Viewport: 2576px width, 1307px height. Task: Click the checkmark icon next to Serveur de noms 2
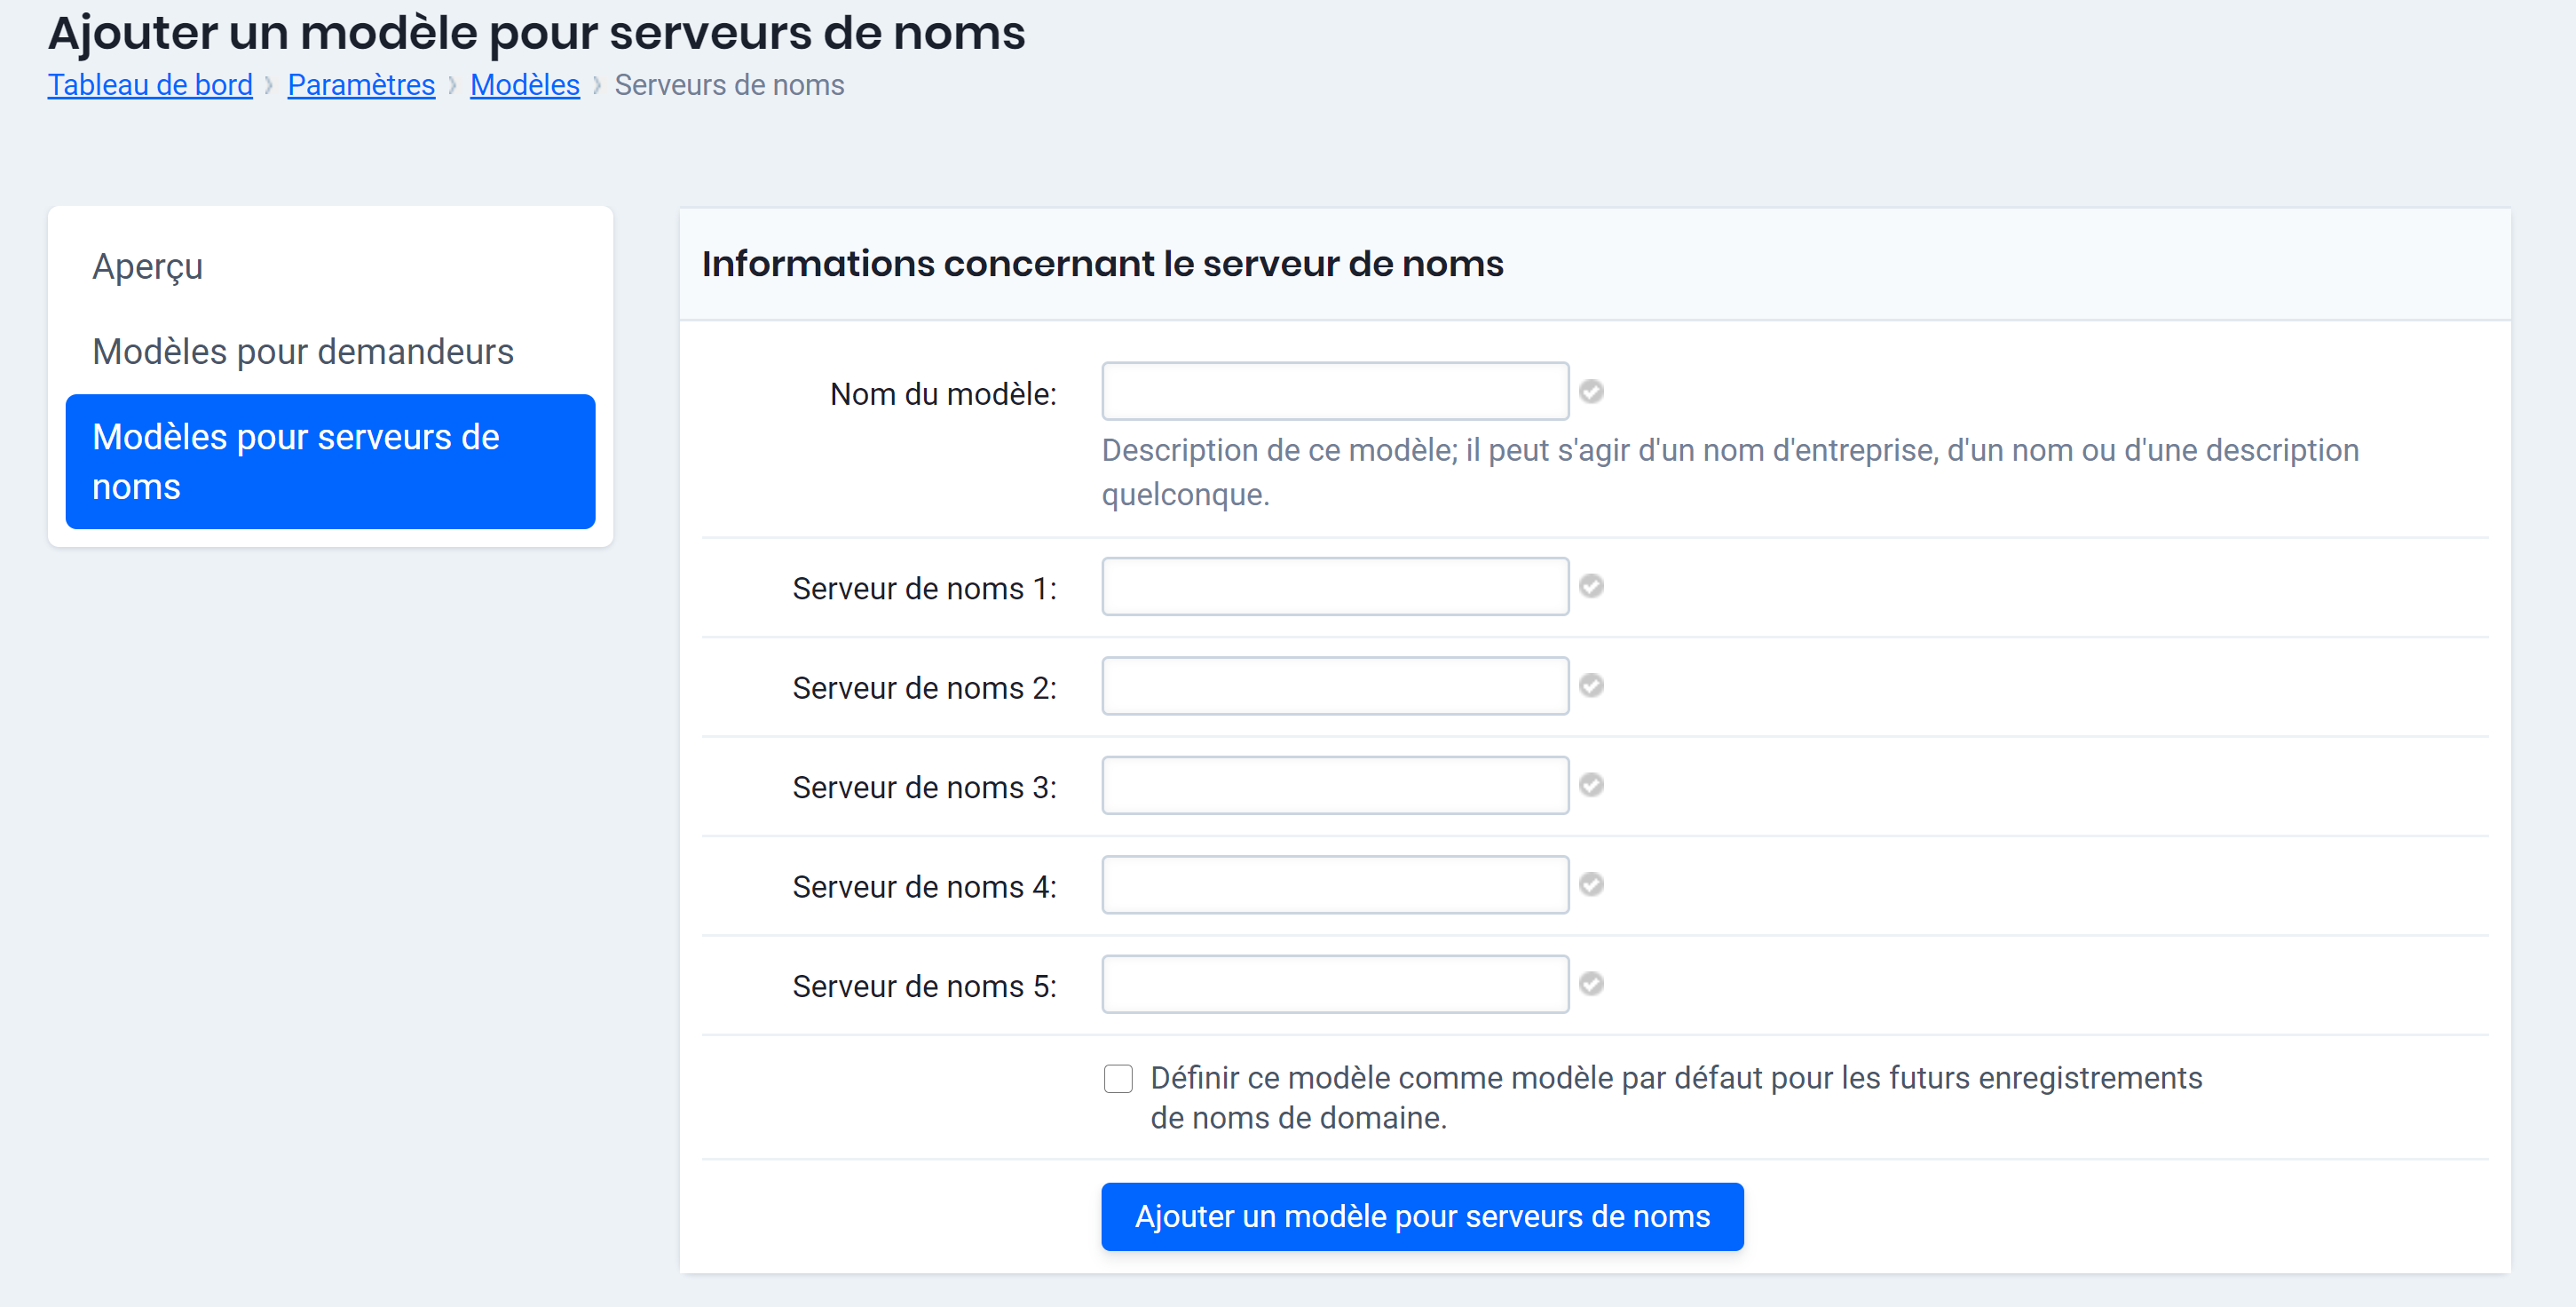point(1592,686)
